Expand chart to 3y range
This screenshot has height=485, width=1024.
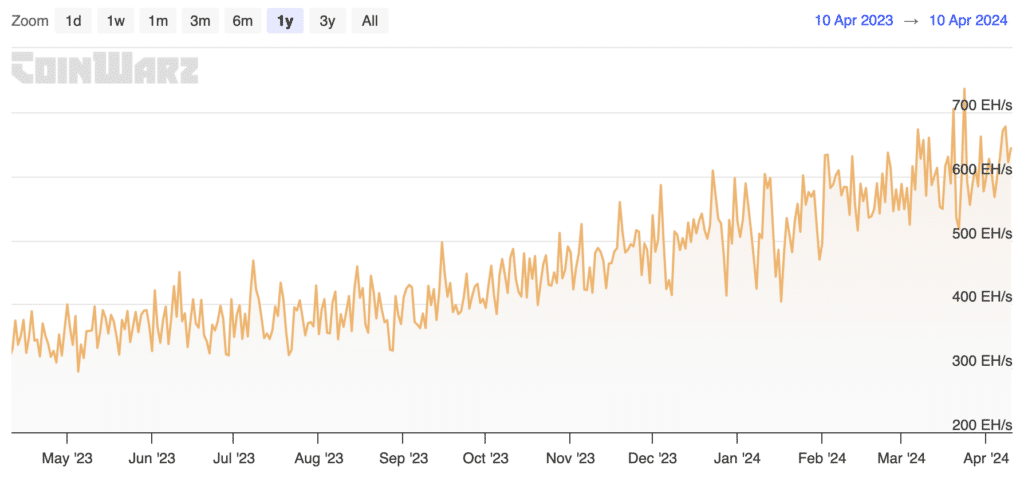point(327,20)
